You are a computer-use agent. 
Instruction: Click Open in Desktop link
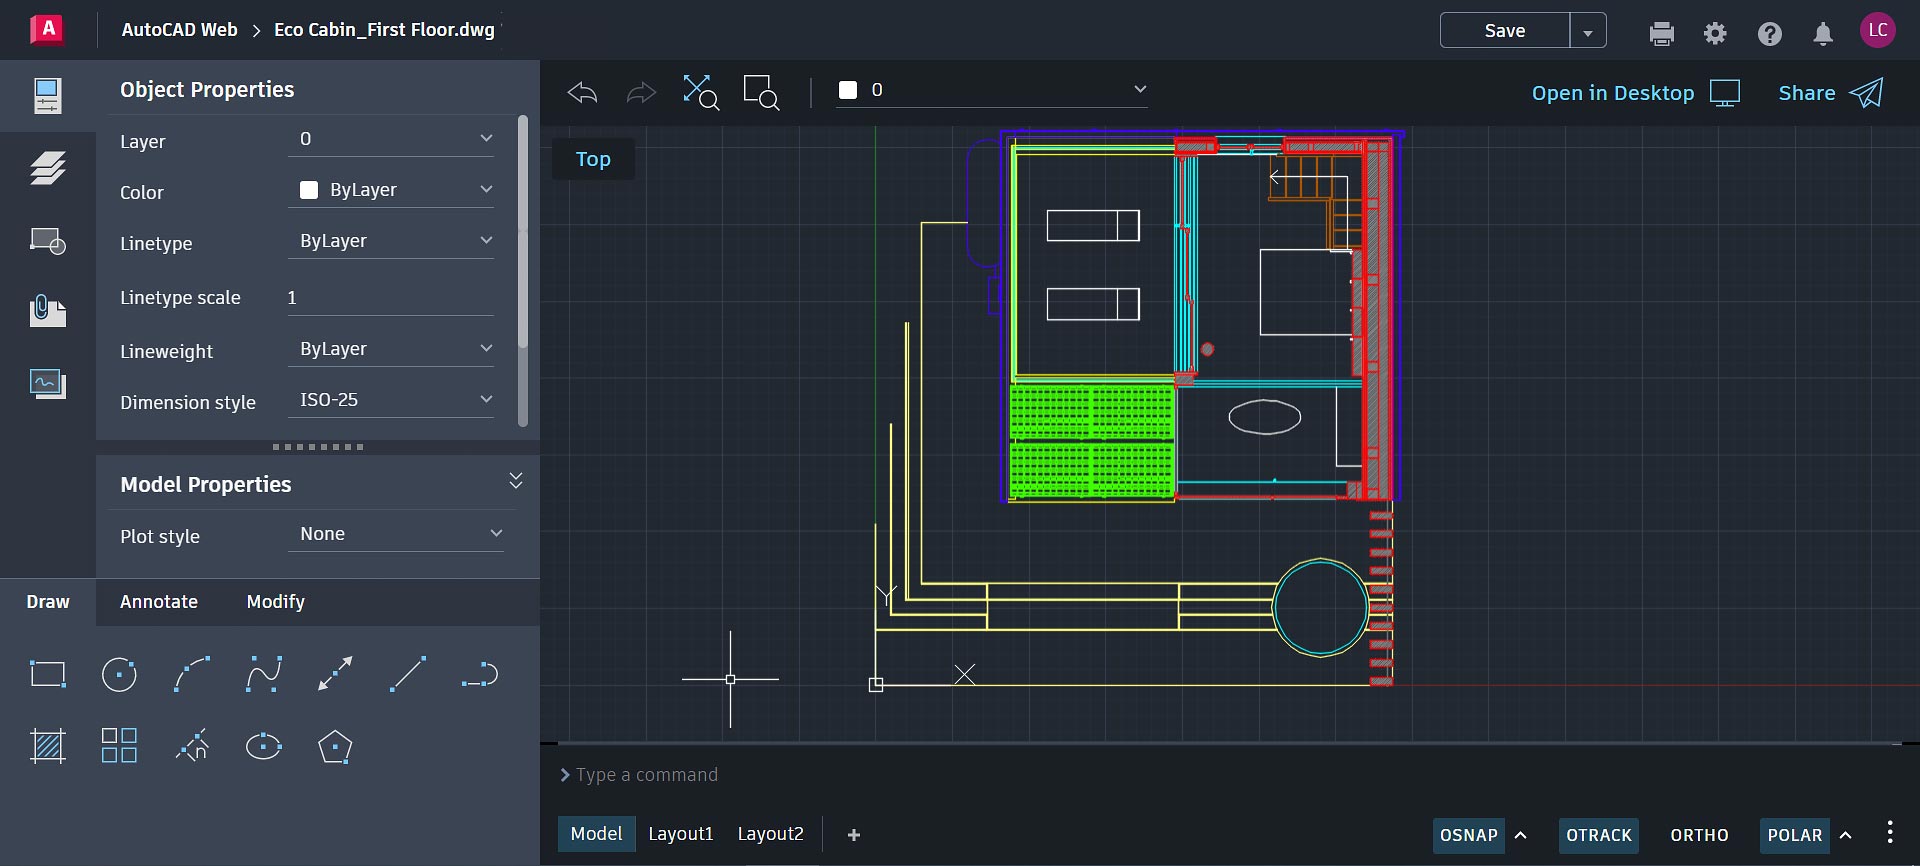click(1612, 93)
